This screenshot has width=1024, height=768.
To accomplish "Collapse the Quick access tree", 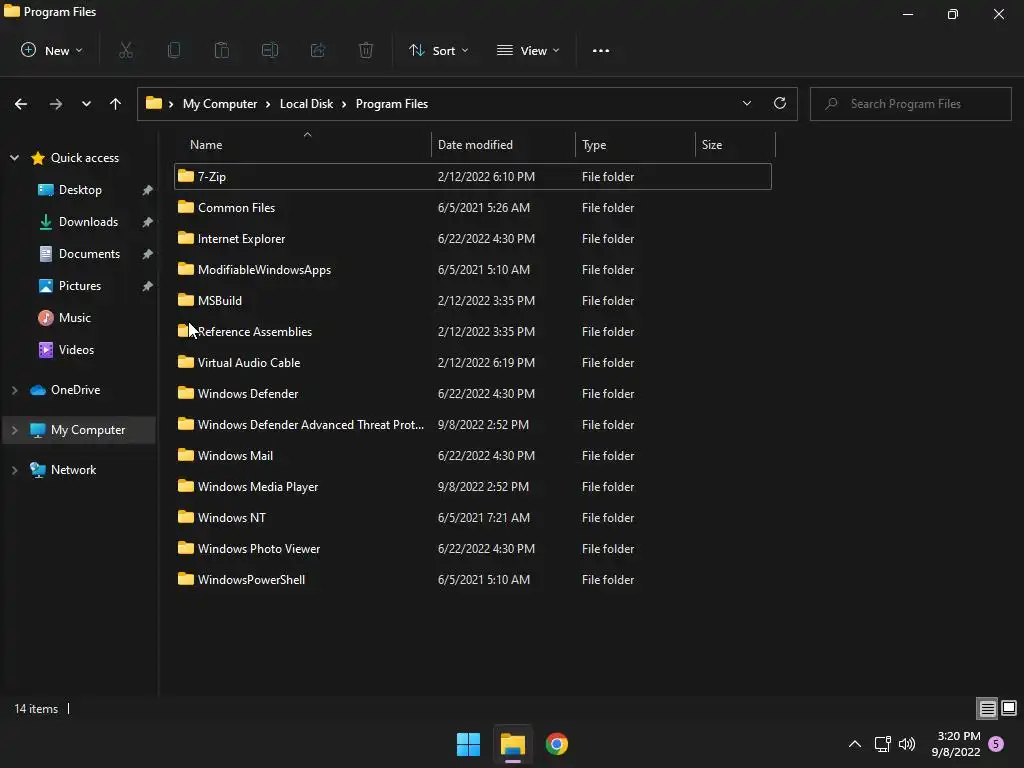I will [x=14, y=157].
